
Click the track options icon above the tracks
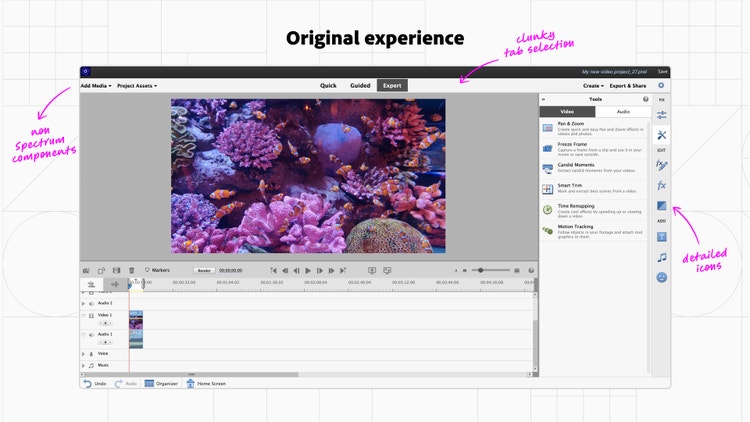(91, 284)
